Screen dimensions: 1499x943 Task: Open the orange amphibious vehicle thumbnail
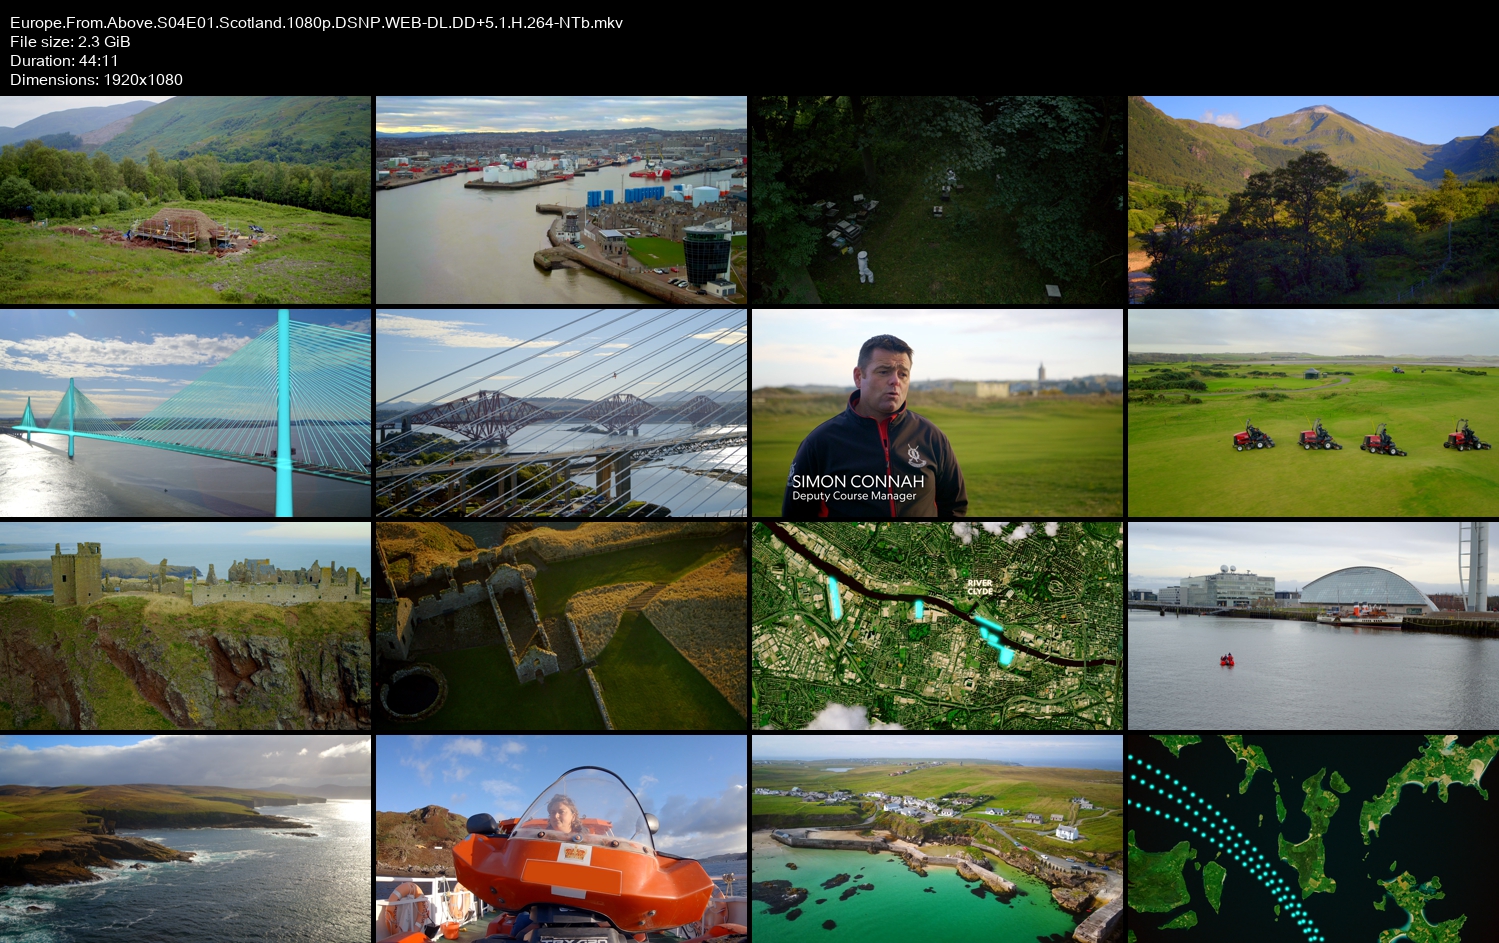(561, 839)
